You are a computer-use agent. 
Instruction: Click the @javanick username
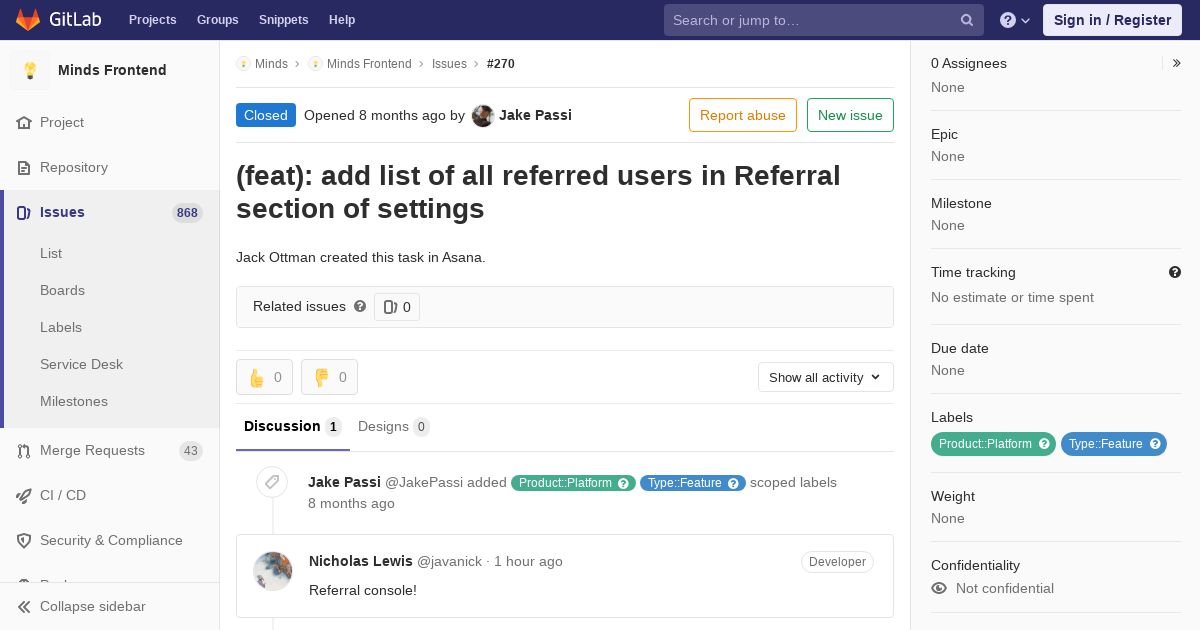[449, 561]
